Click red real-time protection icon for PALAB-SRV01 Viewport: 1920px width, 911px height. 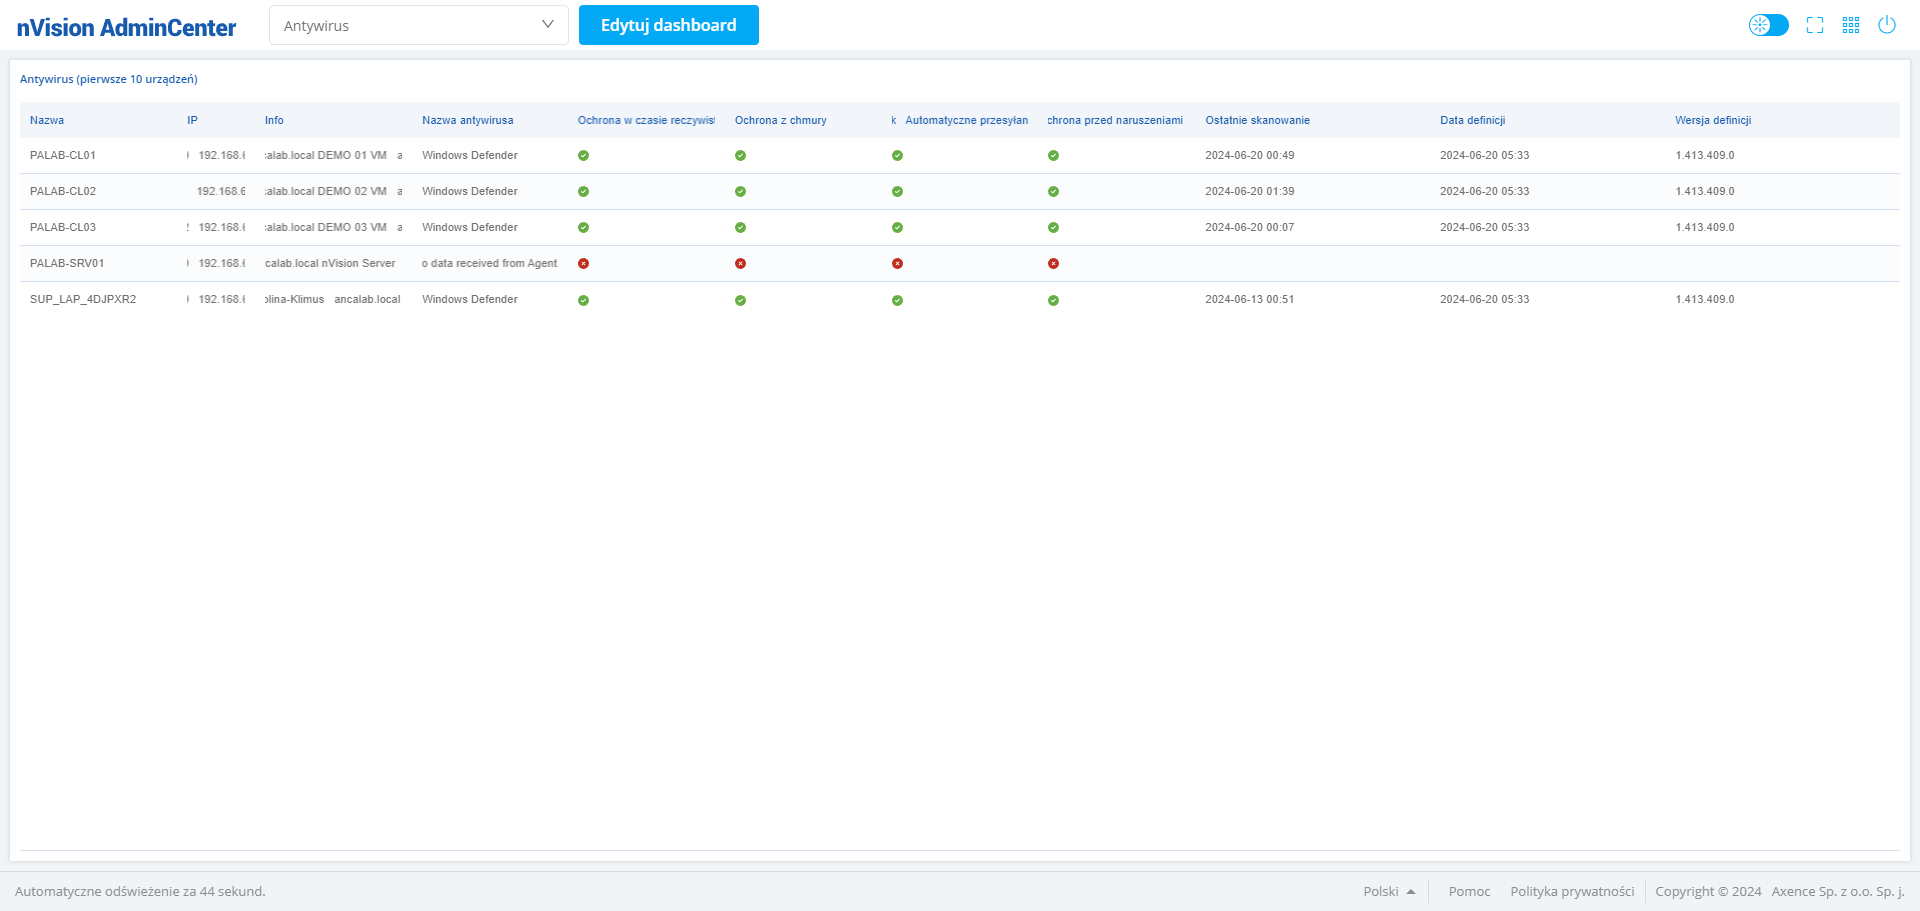pos(583,264)
